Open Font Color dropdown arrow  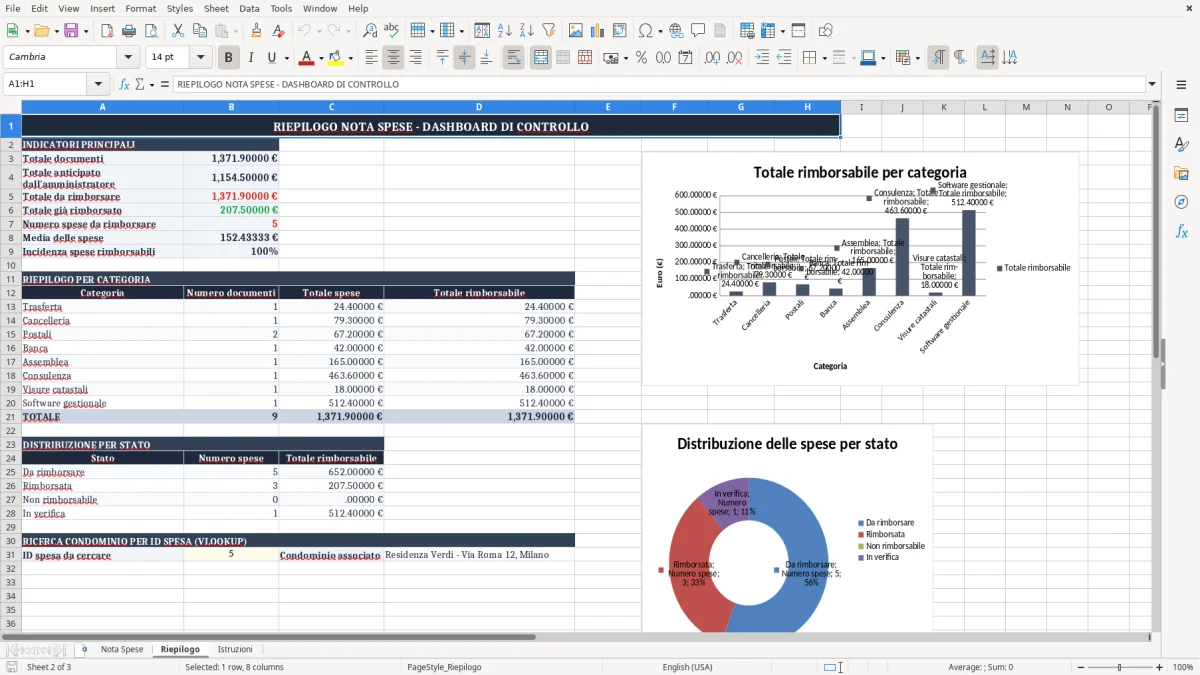[321, 58]
